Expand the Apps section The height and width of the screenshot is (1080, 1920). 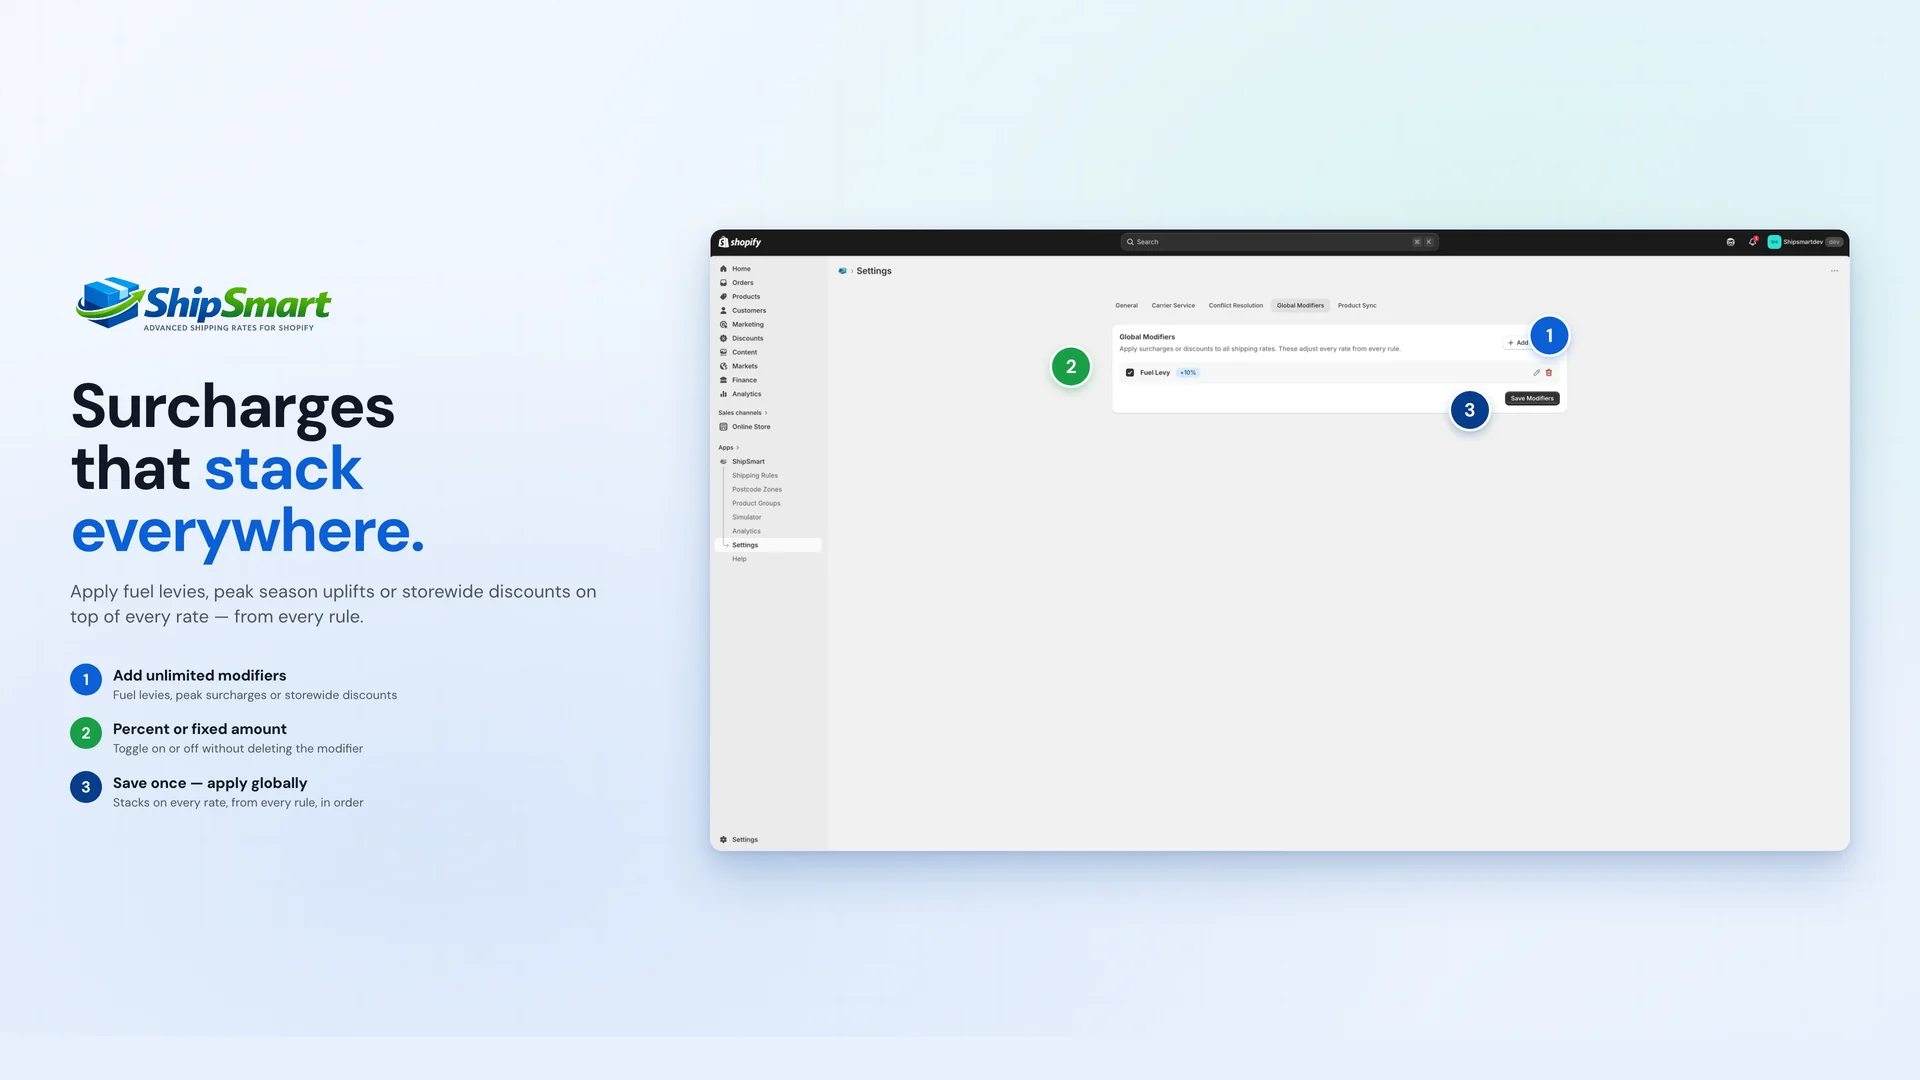[x=728, y=448]
